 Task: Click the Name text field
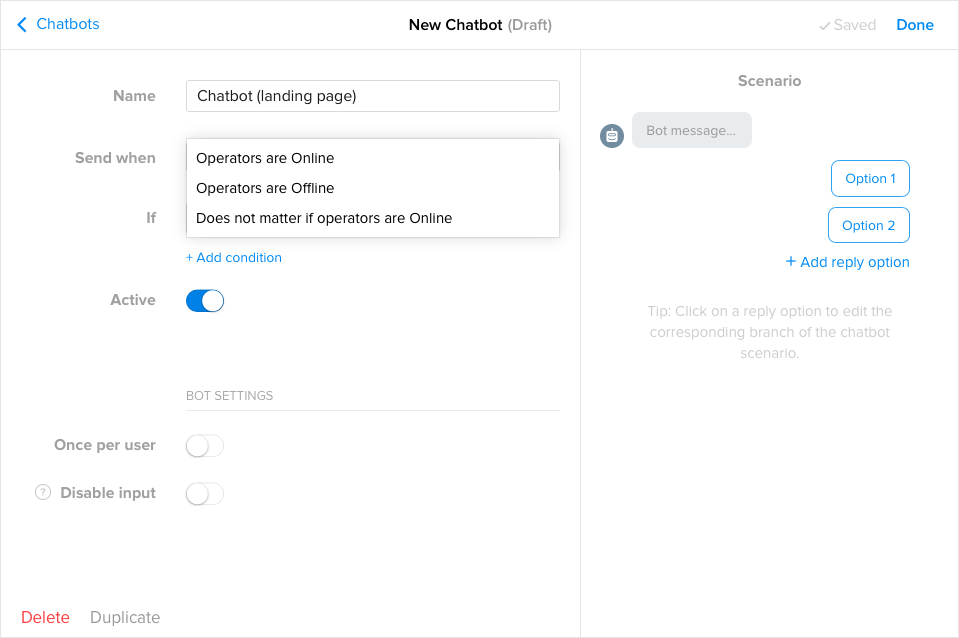[372, 96]
